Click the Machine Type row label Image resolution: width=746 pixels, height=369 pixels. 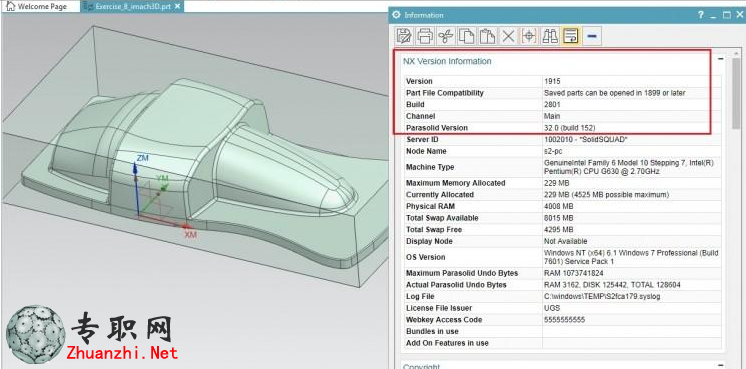tap(430, 167)
